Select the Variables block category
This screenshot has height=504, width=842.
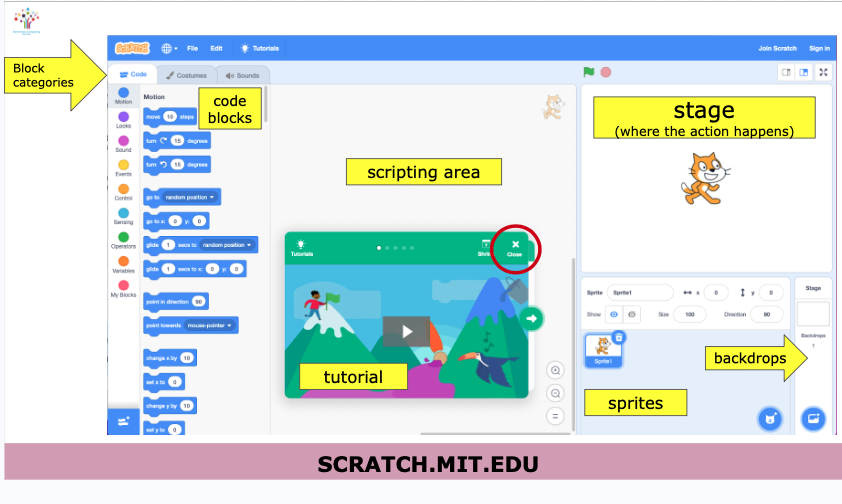[124, 265]
